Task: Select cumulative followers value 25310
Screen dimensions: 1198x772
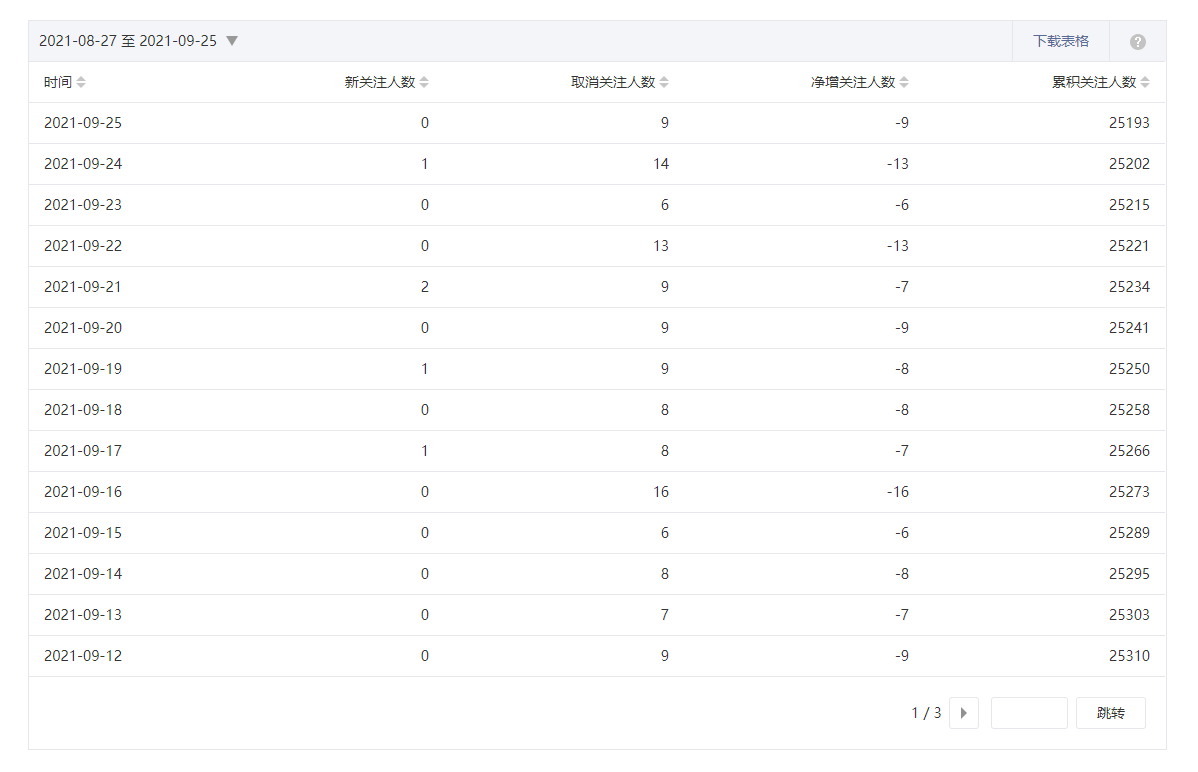Action: 1129,656
